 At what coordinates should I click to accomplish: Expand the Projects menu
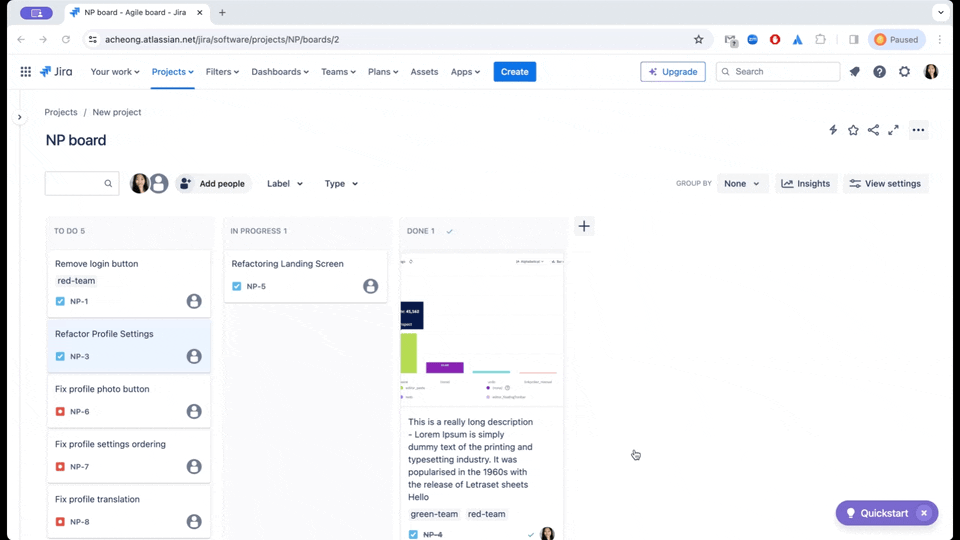coord(173,72)
